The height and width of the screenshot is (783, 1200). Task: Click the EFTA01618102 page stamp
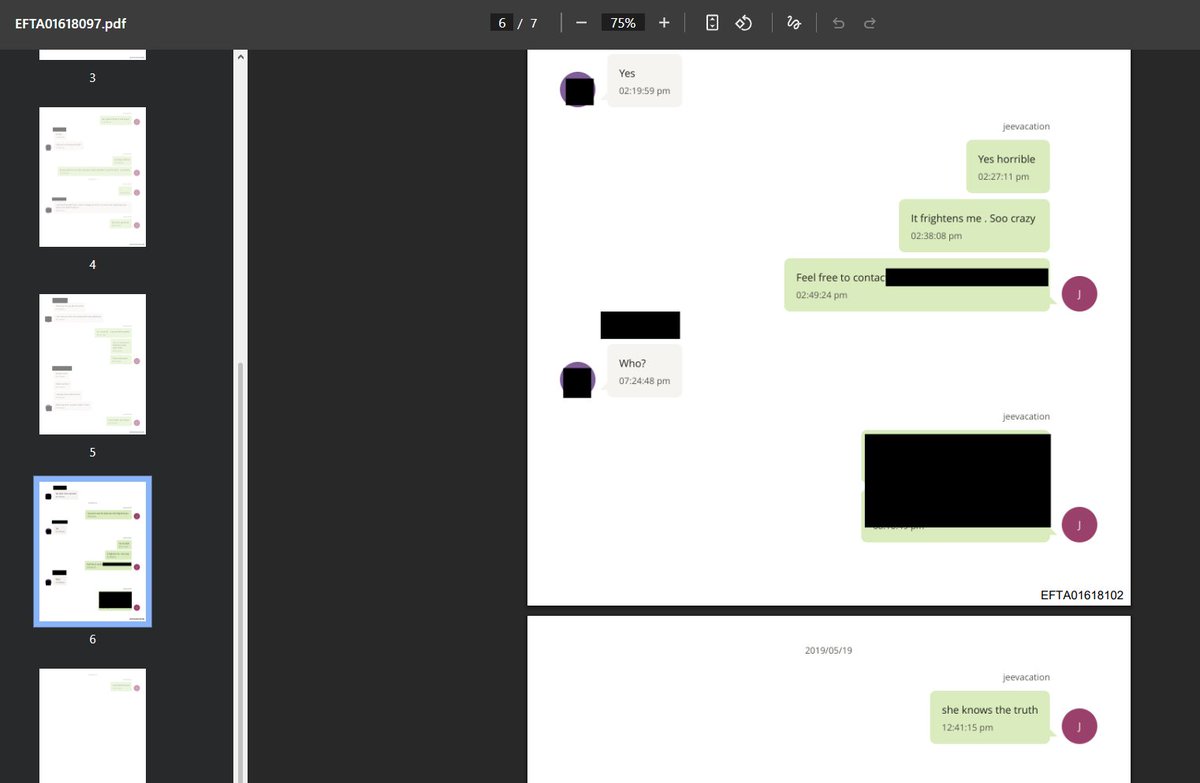(x=1082, y=595)
